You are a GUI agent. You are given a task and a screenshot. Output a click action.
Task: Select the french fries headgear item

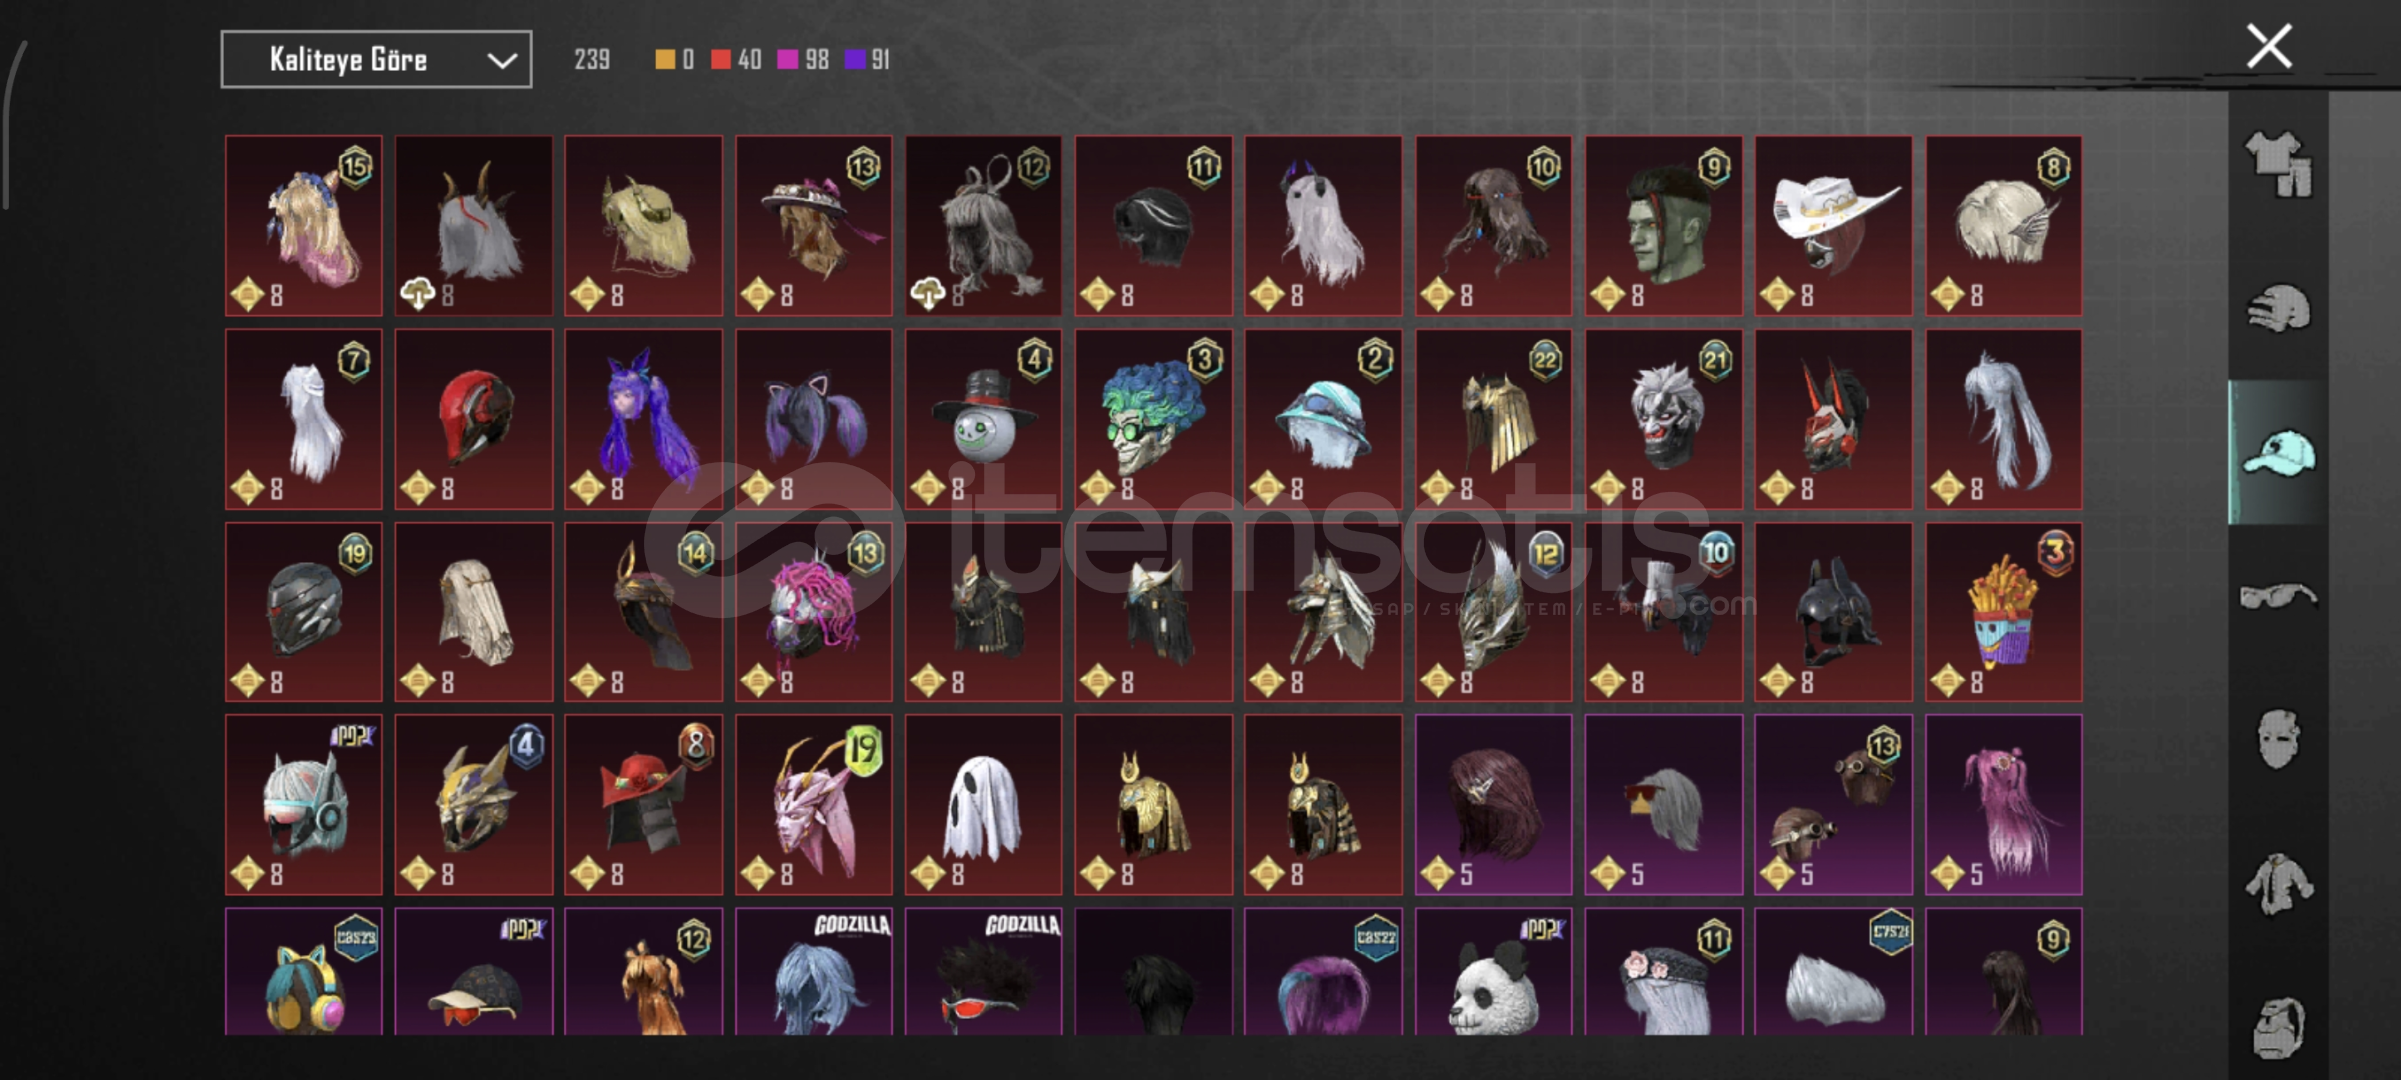[x=2004, y=612]
